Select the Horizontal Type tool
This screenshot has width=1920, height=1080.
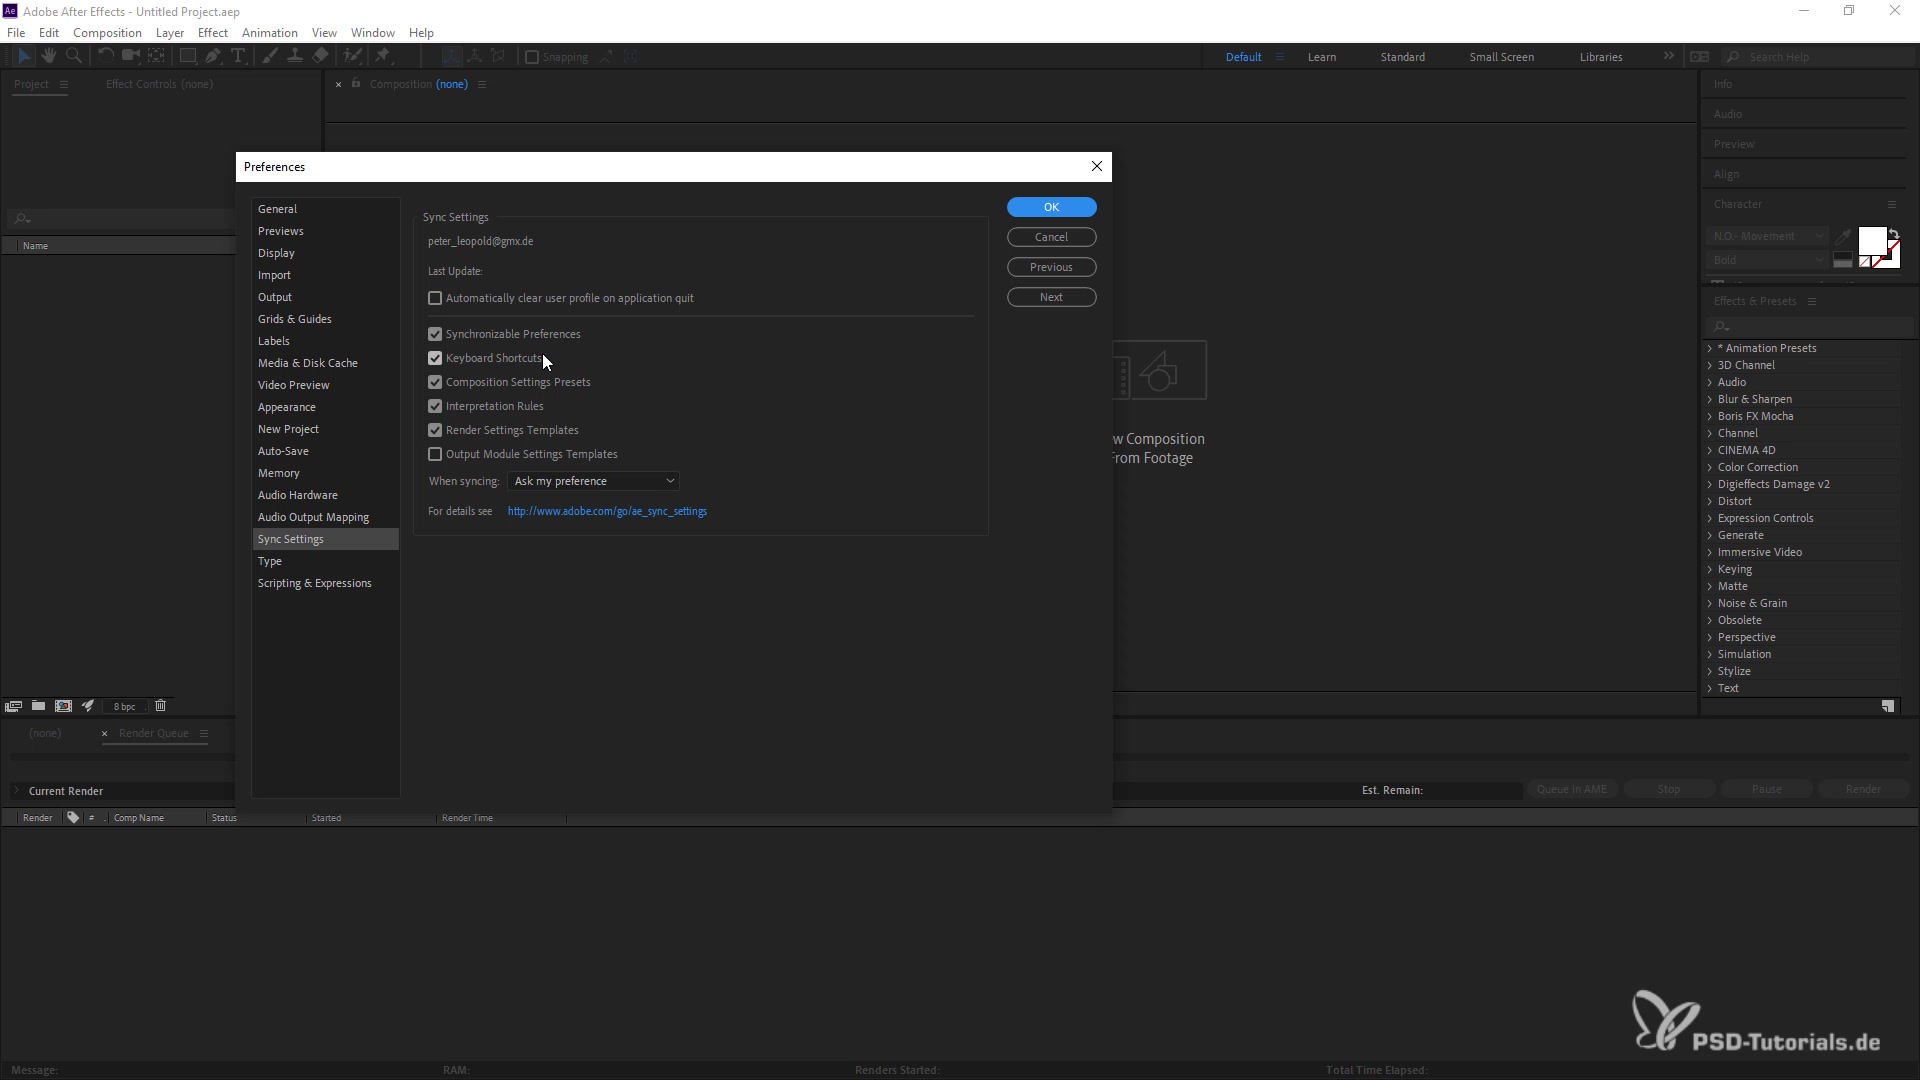tap(238, 57)
